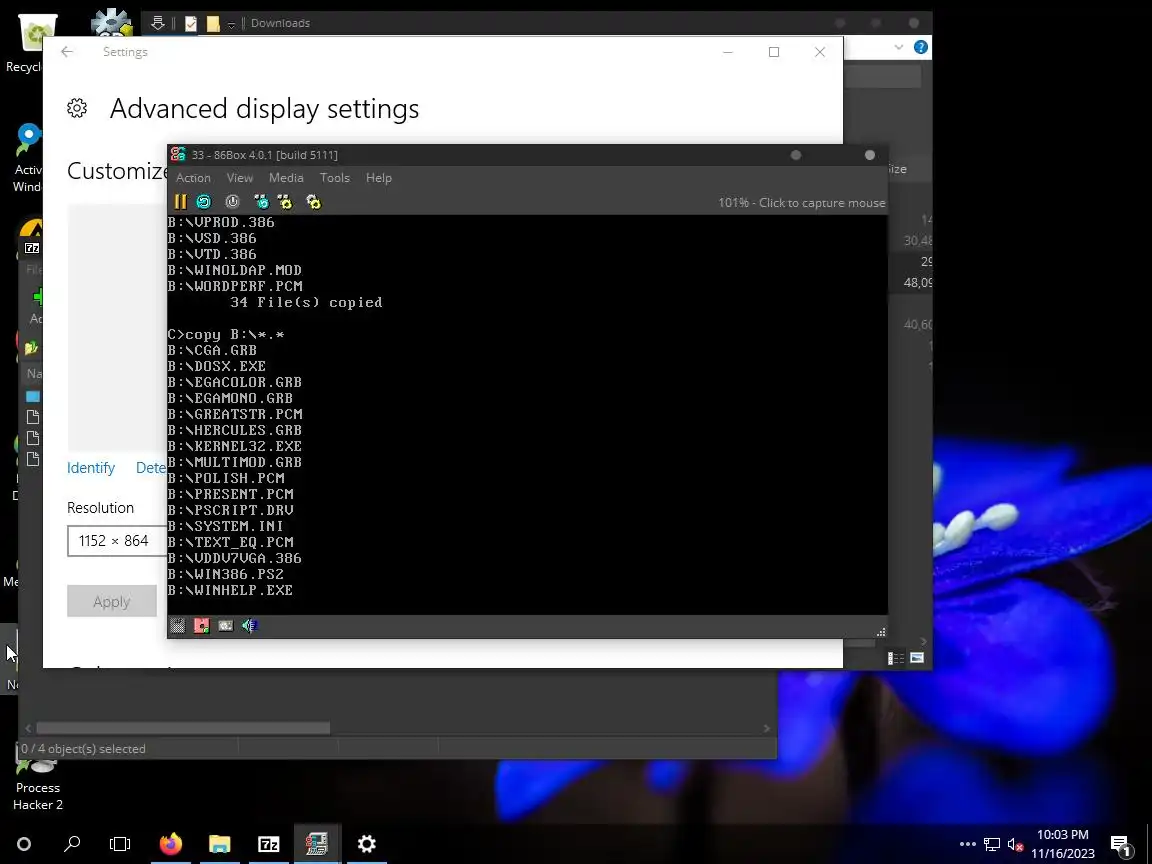1152x864 pixels.
Task: Open the 86Box Tools menu
Action: point(334,178)
